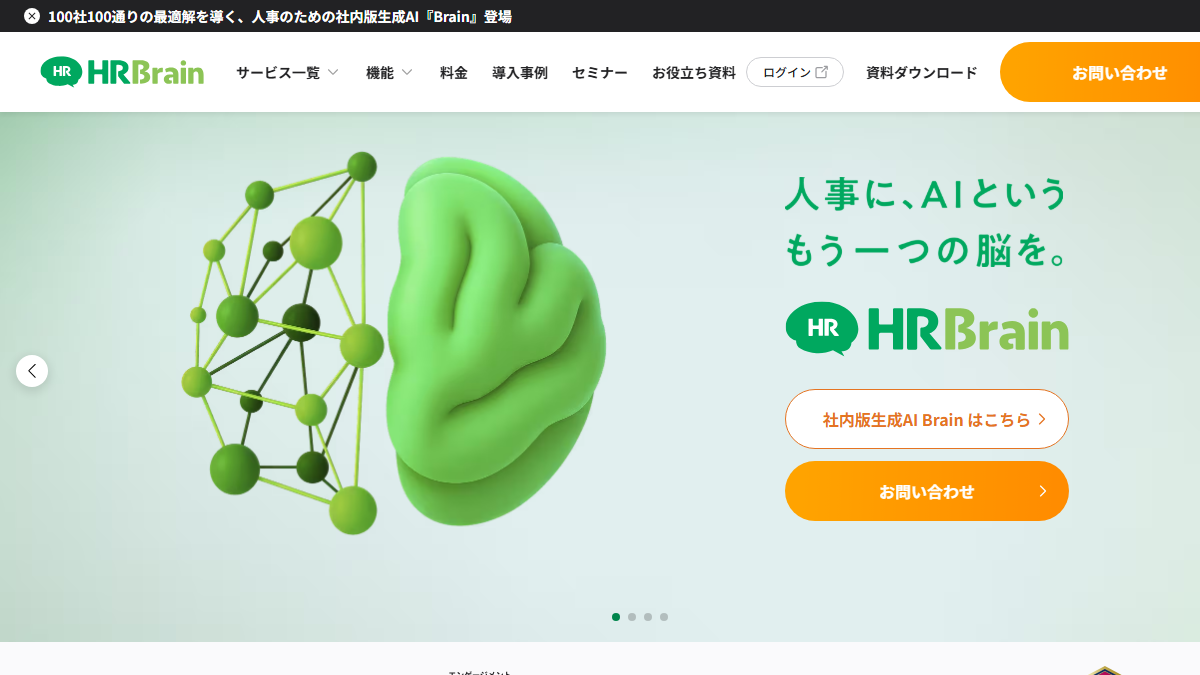Select the second carousel dot
This screenshot has height=675, width=1200.
tap(632, 617)
